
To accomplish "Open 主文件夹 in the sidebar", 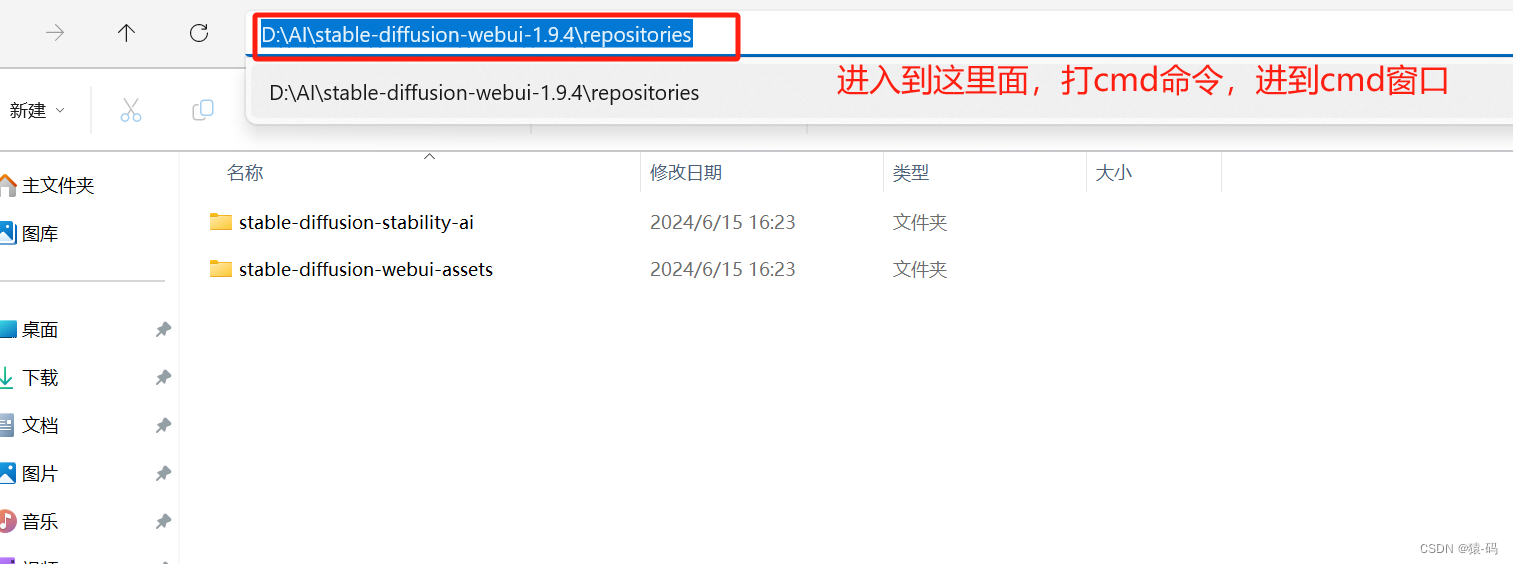I will pos(58,186).
